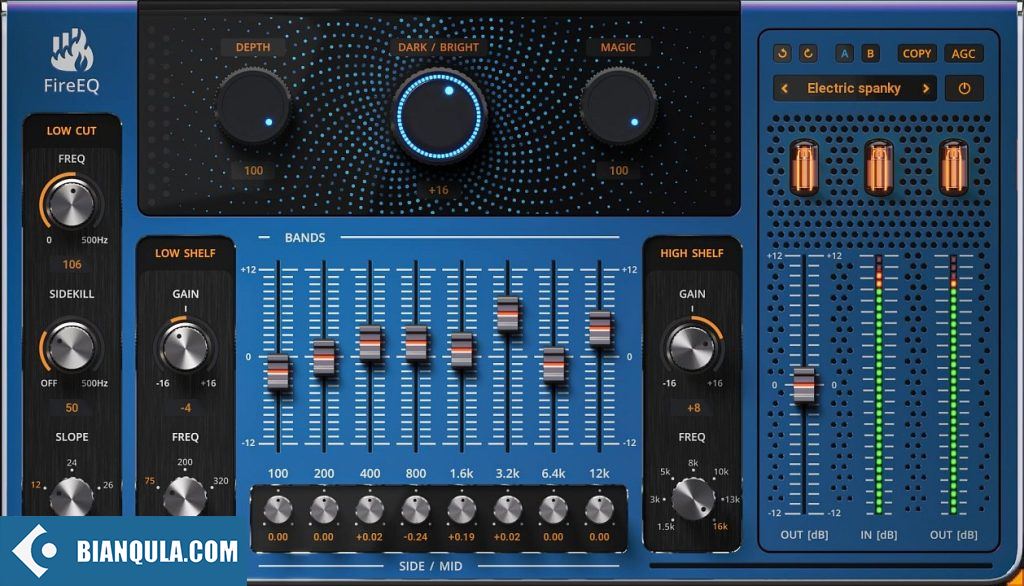Click the SIDEKILL knob
Image resolution: width=1024 pixels, height=586 pixels.
[x=71, y=346]
